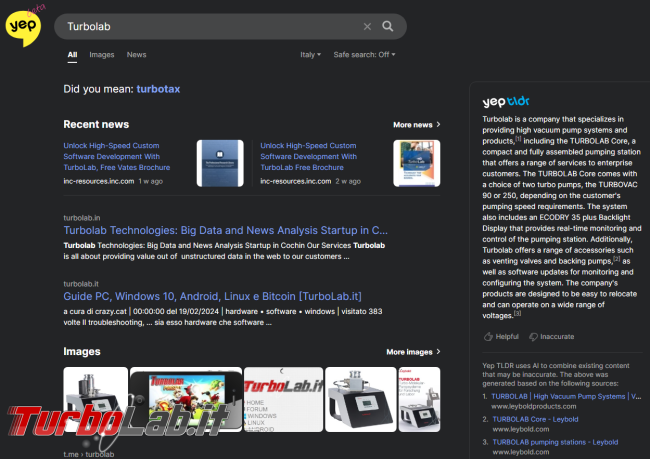This screenshot has height=459, width=650.
Task: Click the turbotax suggestion link
Action: [158, 89]
